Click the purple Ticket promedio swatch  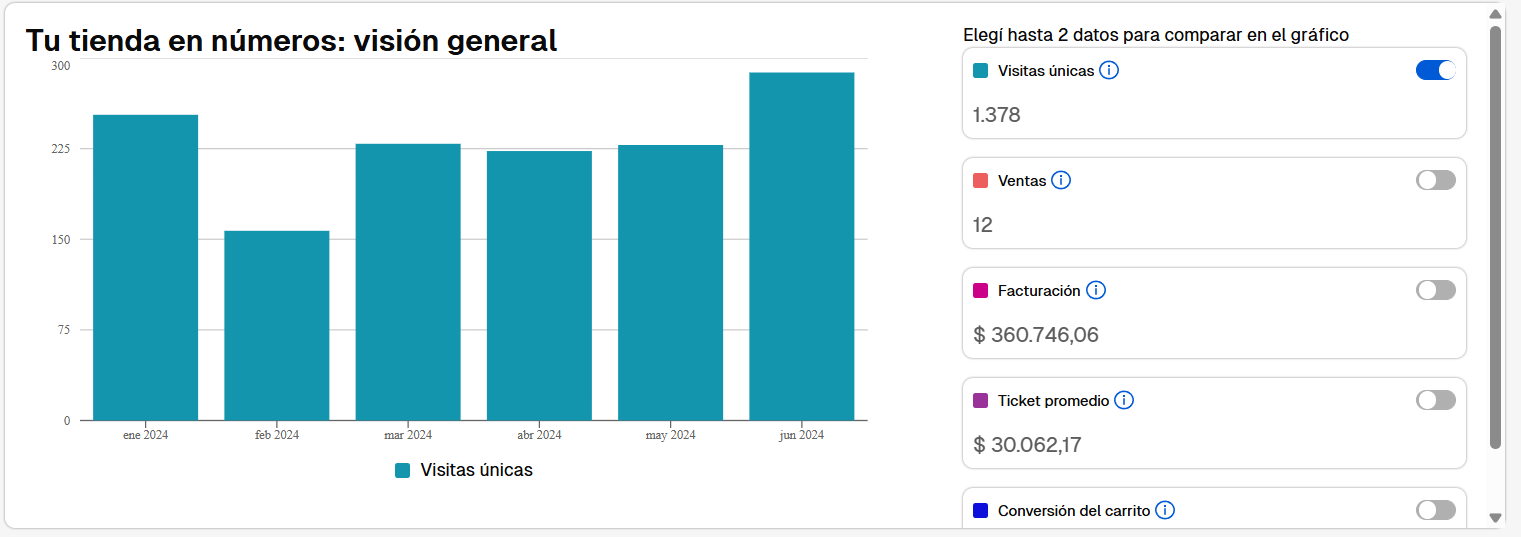click(x=981, y=401)
